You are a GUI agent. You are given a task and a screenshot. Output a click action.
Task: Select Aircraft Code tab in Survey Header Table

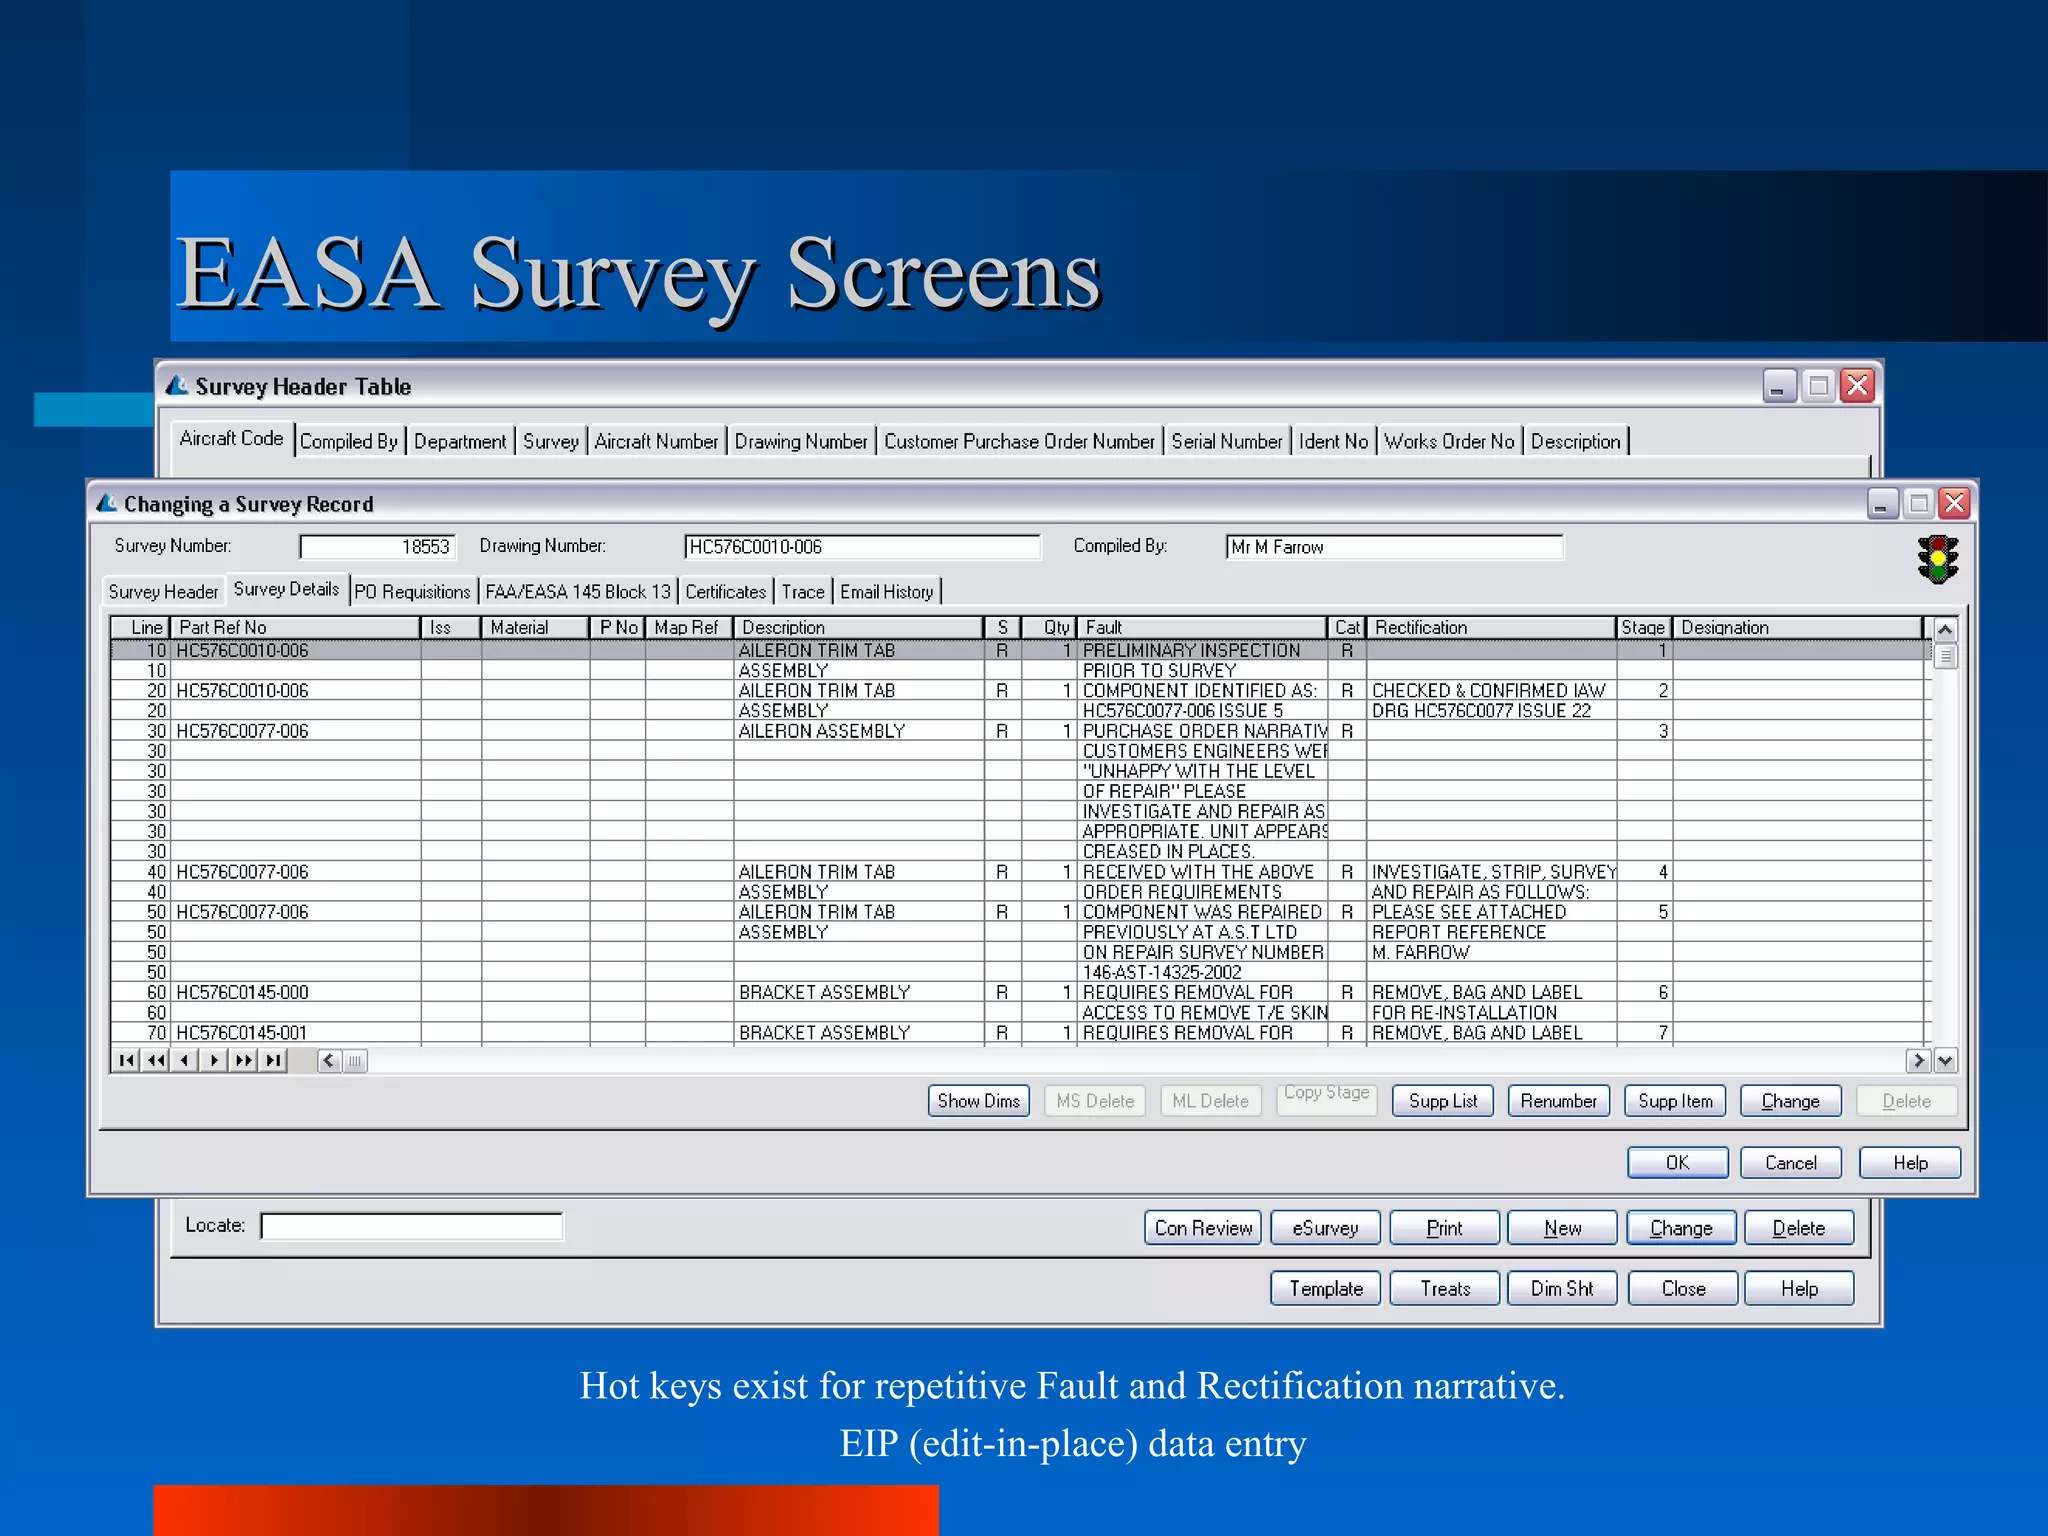(x=231, y=438)
